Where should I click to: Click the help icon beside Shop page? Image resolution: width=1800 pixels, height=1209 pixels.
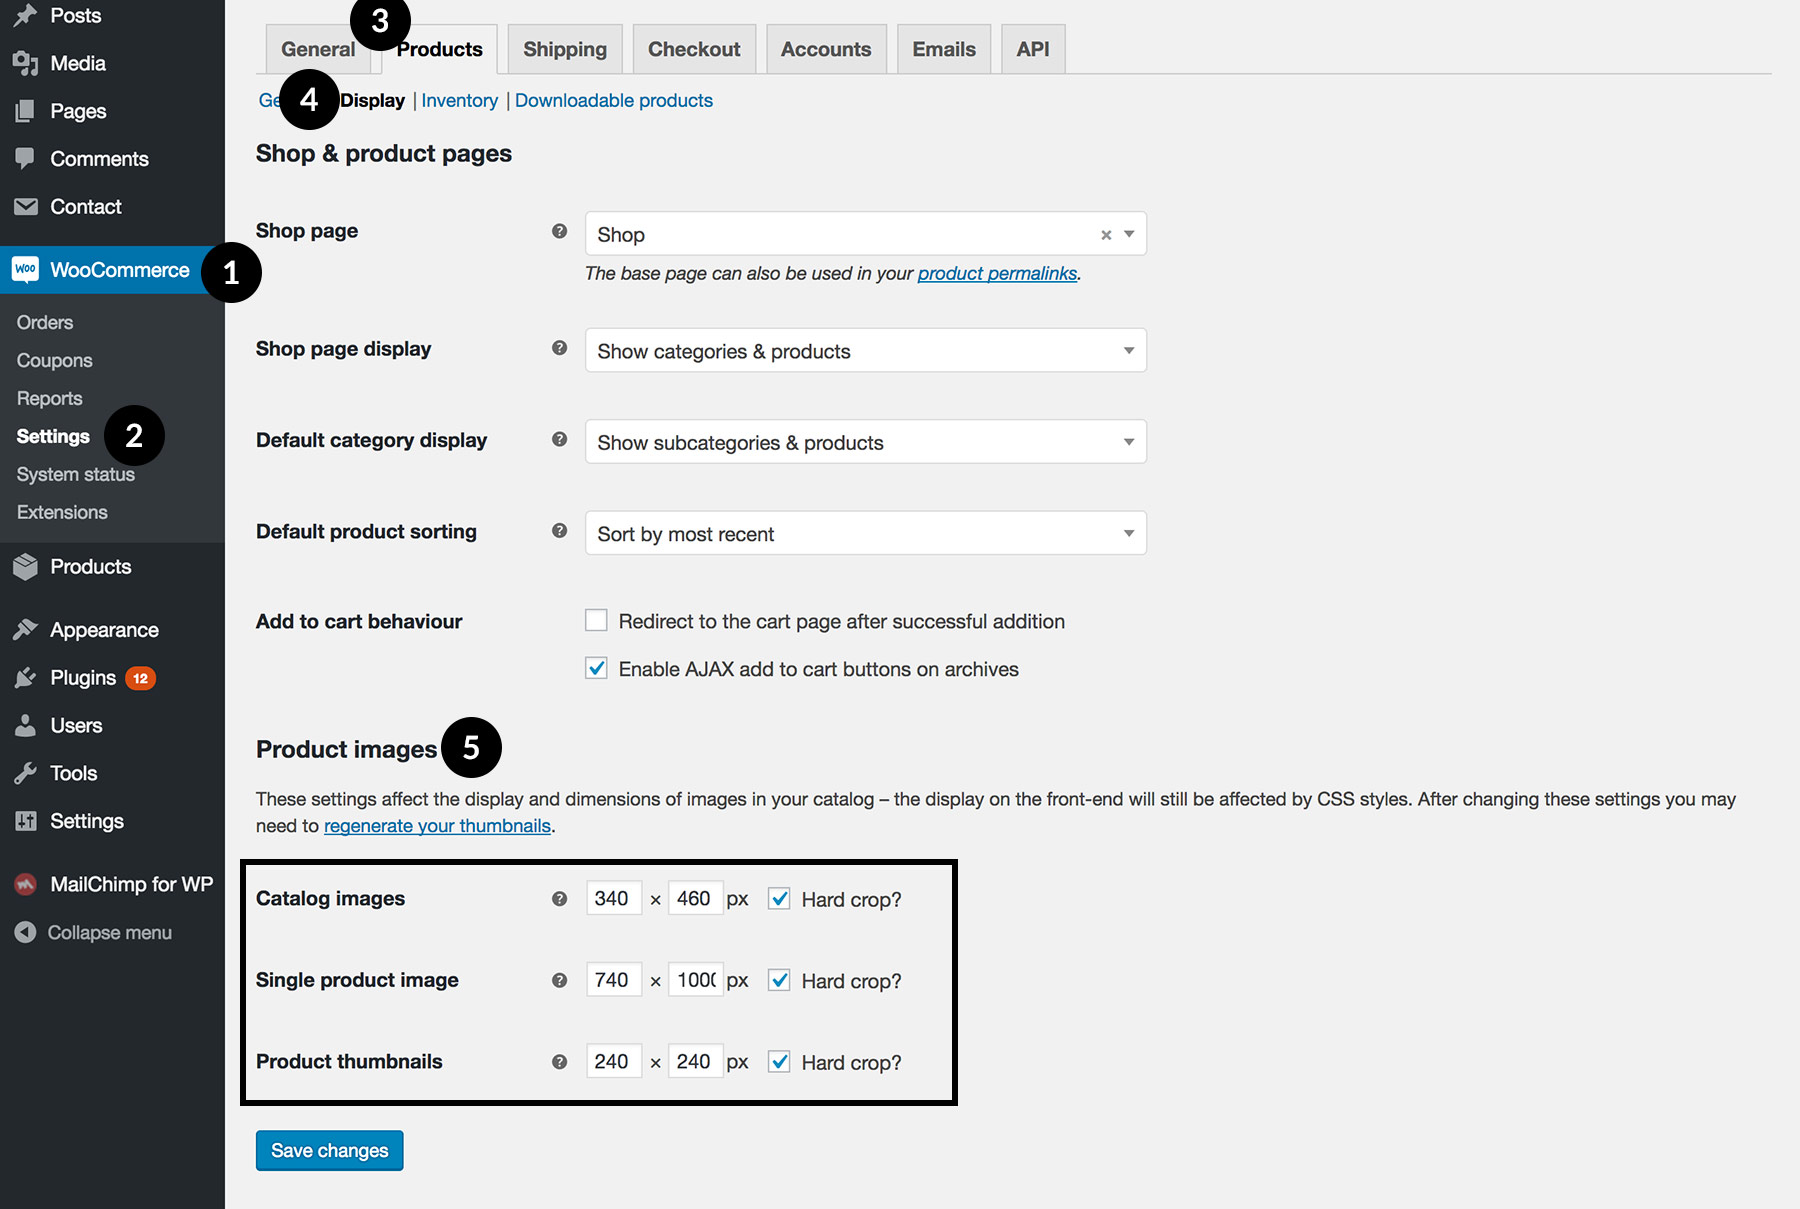click(x=560, y=231)
